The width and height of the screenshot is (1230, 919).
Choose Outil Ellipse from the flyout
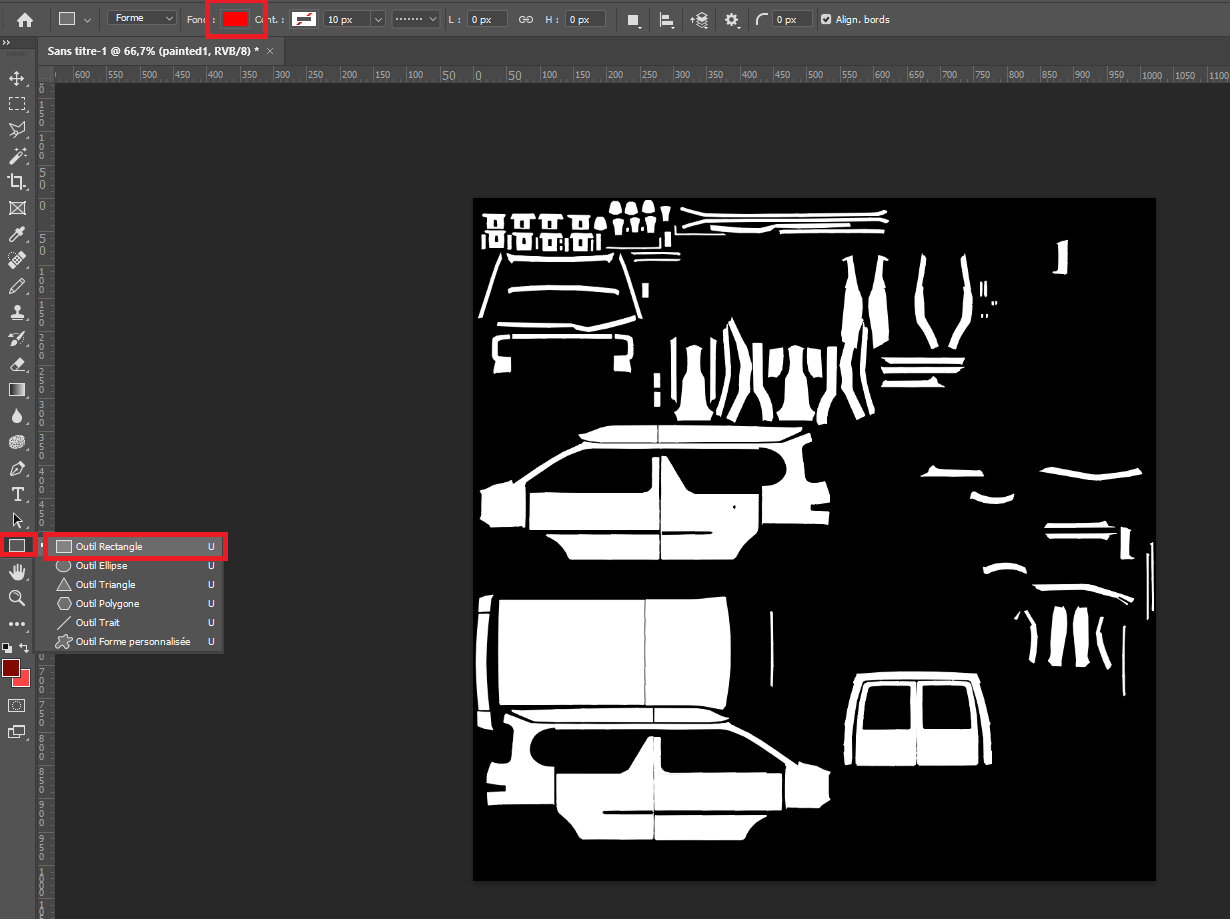101,566
